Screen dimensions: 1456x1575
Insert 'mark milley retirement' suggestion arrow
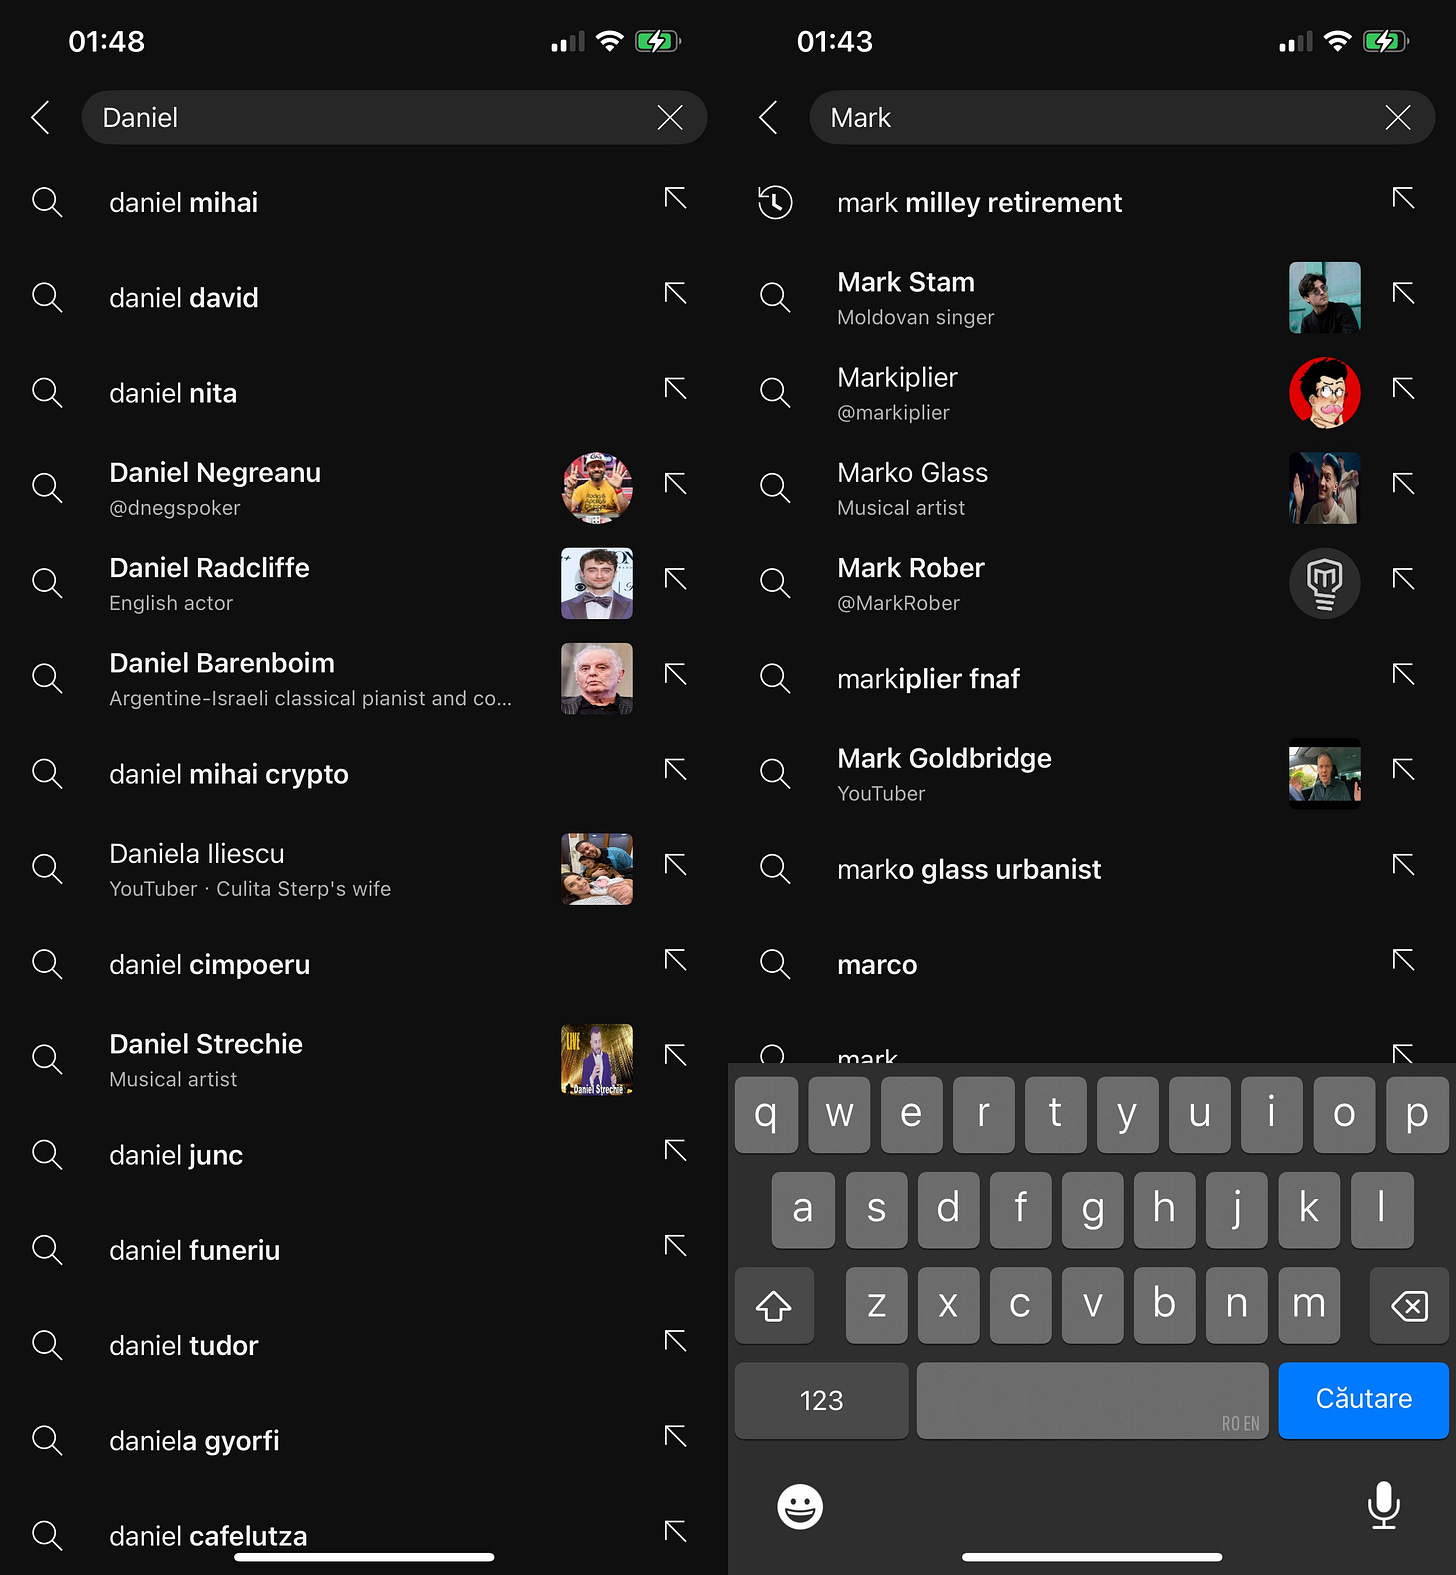coord(1404,198)
